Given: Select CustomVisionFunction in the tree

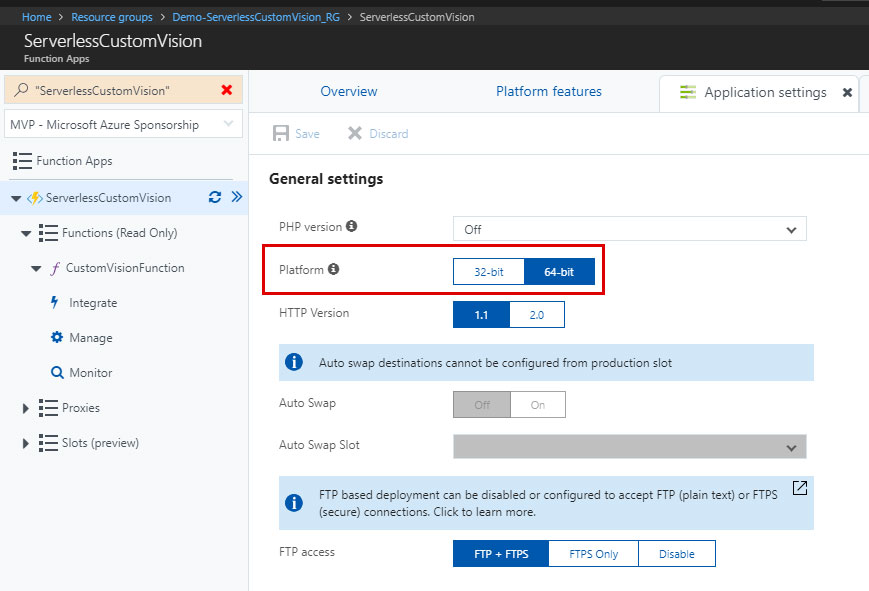Looking at the screenshot, I should [x=125, y=268].
